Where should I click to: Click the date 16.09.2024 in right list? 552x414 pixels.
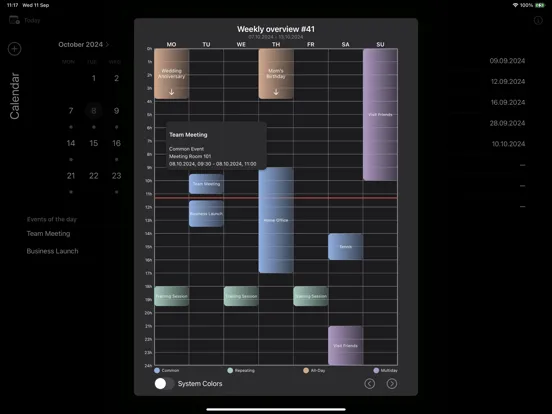point(508,102)
